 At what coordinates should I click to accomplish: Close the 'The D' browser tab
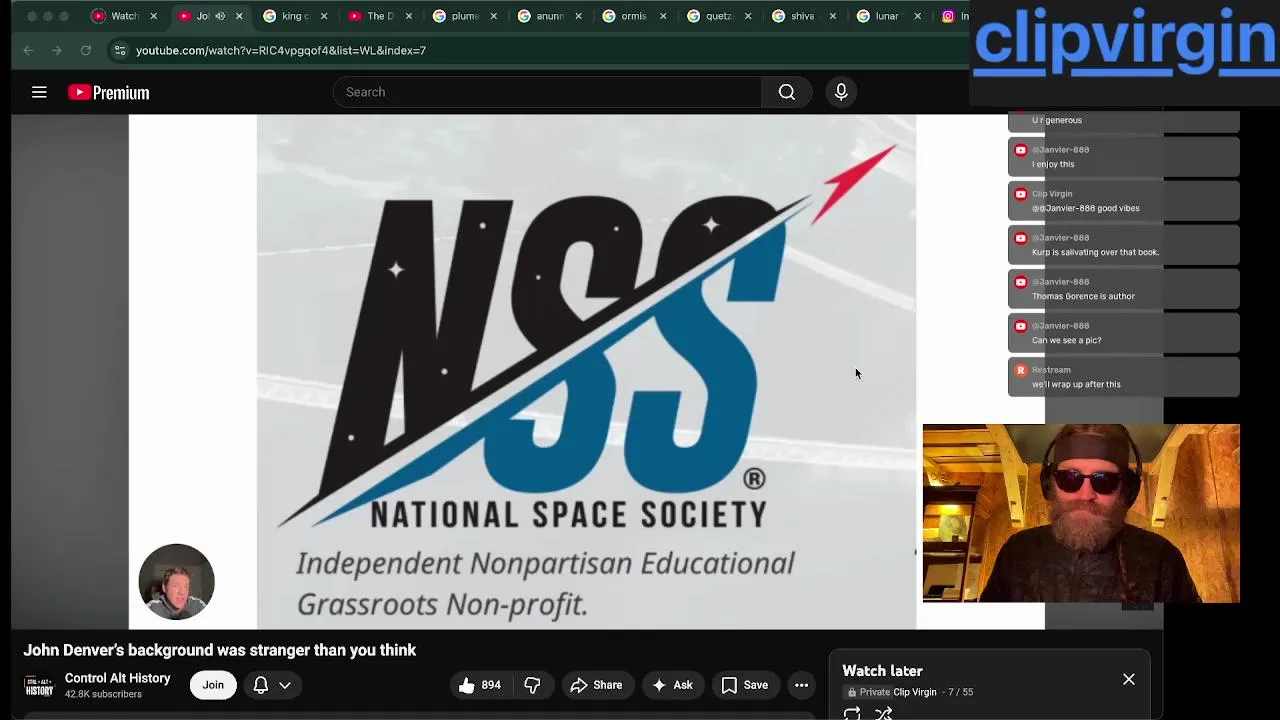click(x=408, y=16)
